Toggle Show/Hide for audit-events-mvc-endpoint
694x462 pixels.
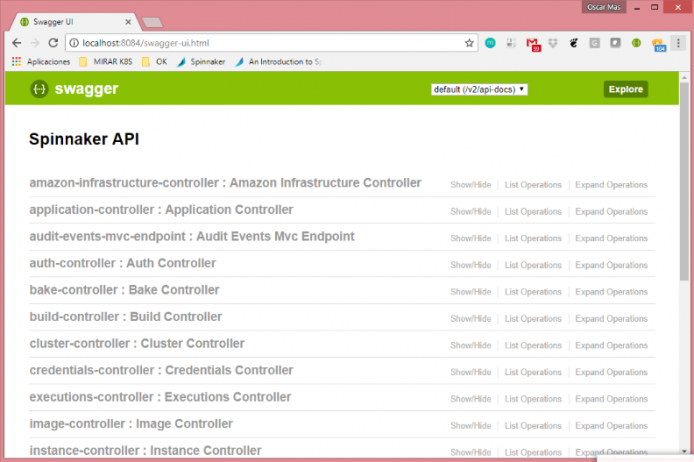pyautogui.click(x=470, y=238)
